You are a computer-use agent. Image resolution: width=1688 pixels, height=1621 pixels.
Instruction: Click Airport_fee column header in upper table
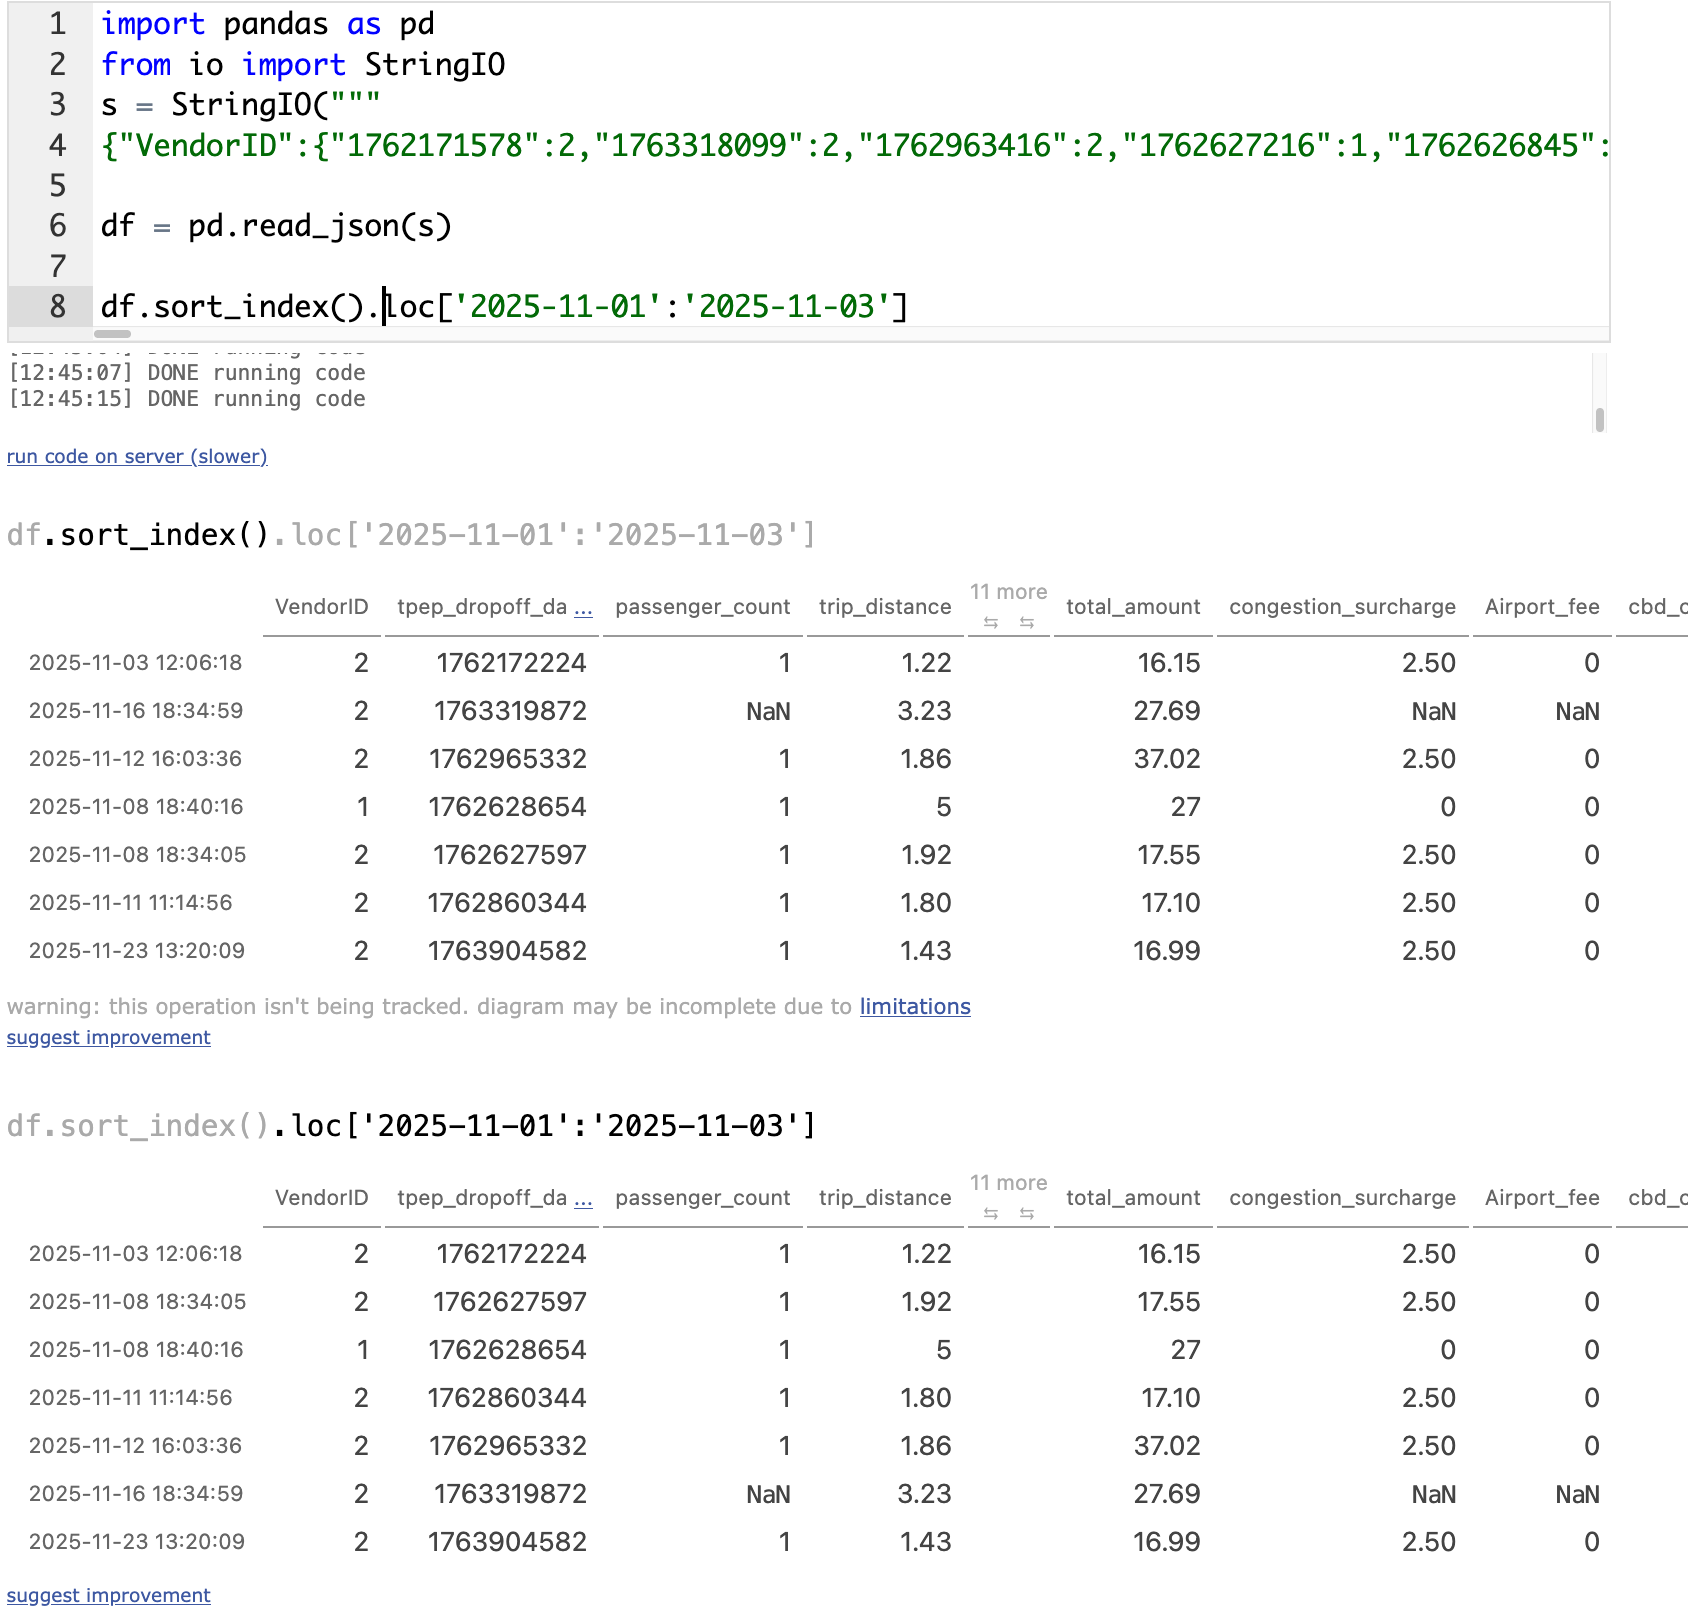pyautogui.click(x=1542, y=607)
